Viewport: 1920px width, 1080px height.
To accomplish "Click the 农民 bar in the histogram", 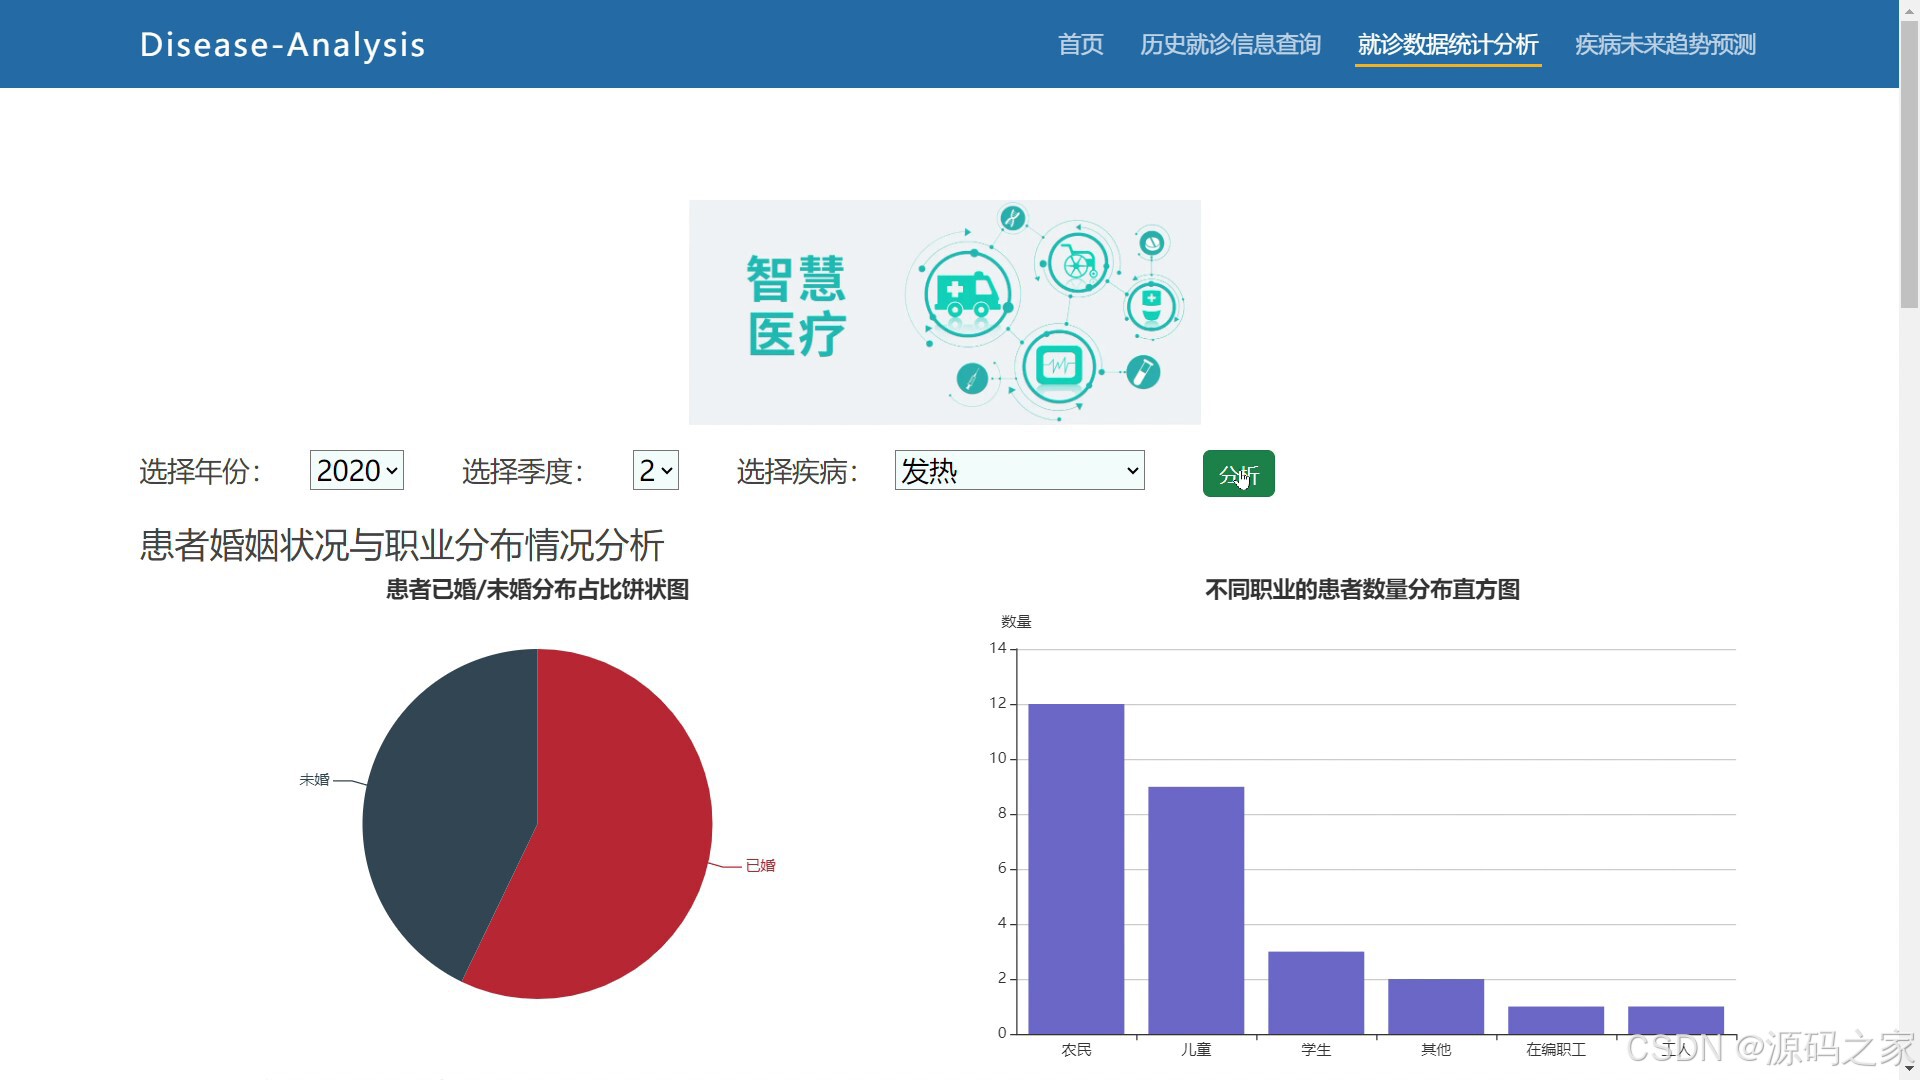I will (1076, 870).
